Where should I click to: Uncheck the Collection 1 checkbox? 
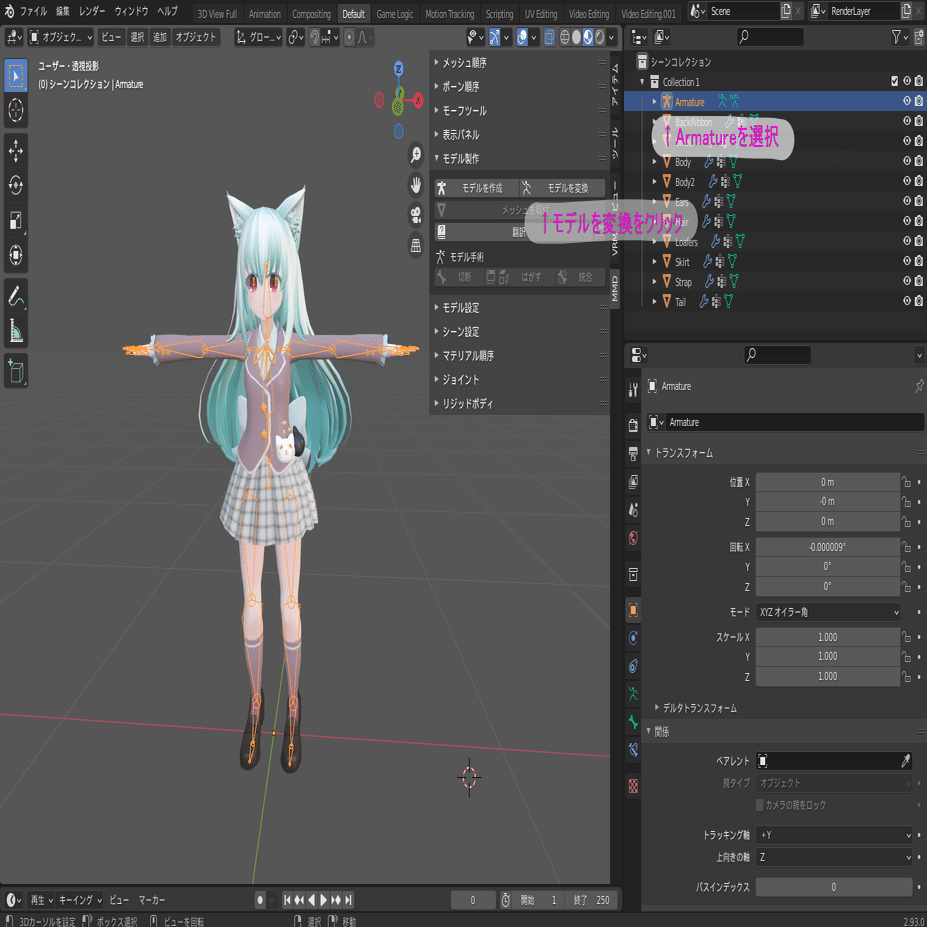tap(894, 80)
